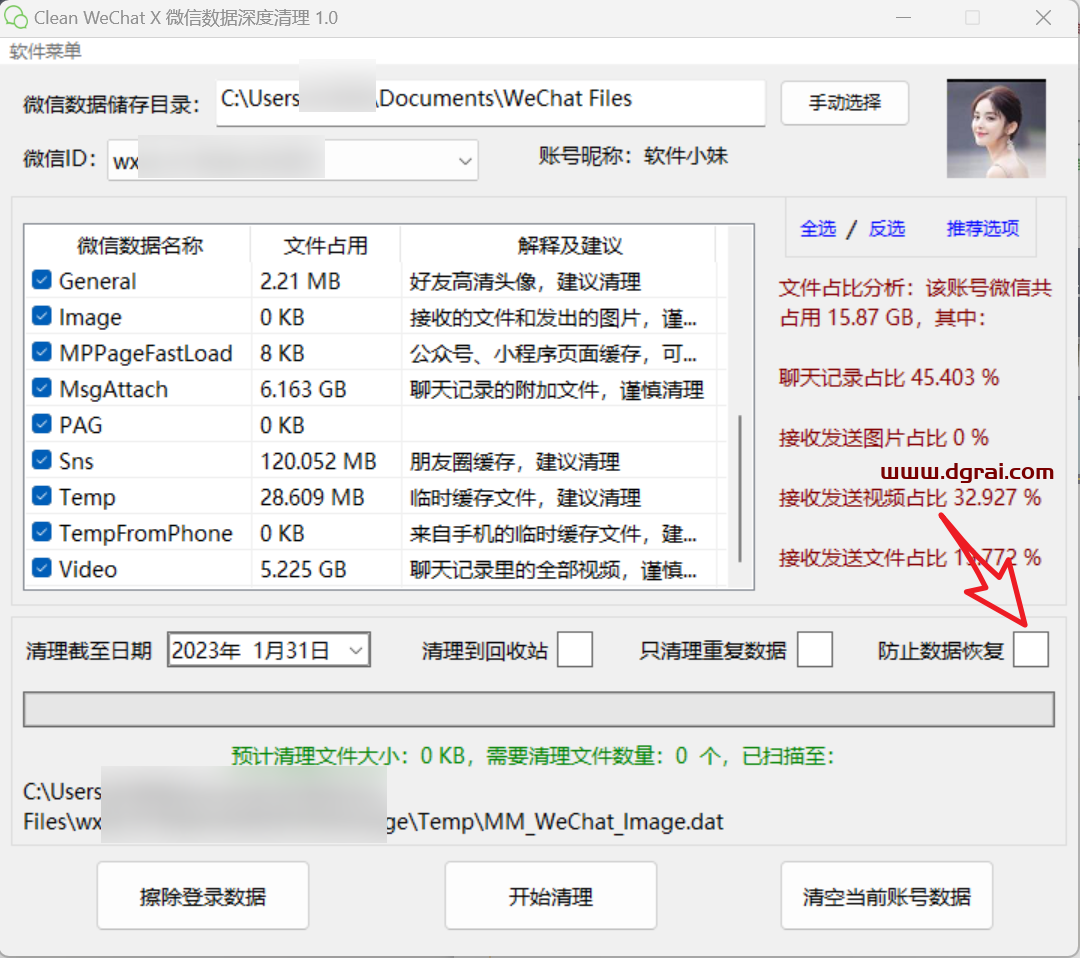Viewport: 1080px width, 958px height.
Task: Click the 账号昵称：软件小妹 label
Action: 633,156
